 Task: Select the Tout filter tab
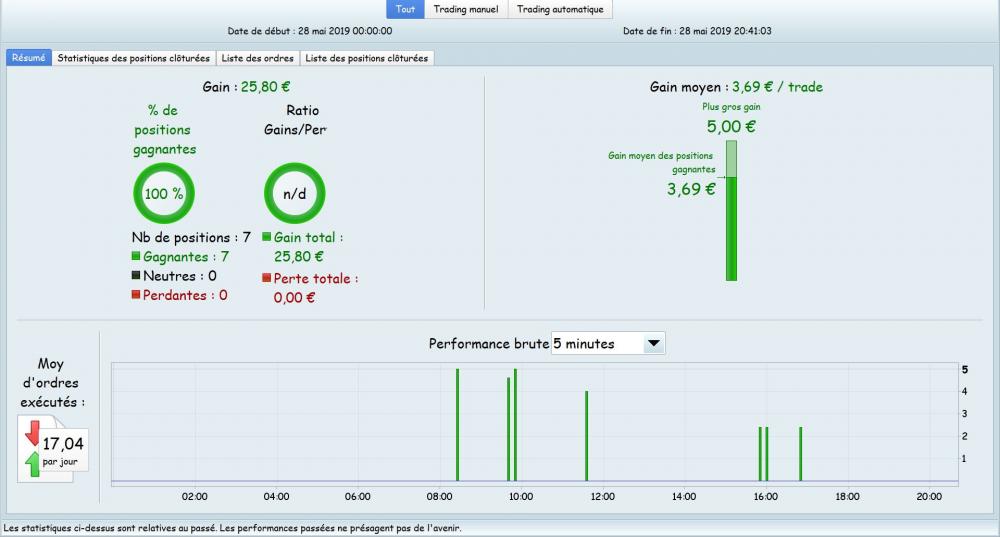pyautogui.click(x=405, y=9)
